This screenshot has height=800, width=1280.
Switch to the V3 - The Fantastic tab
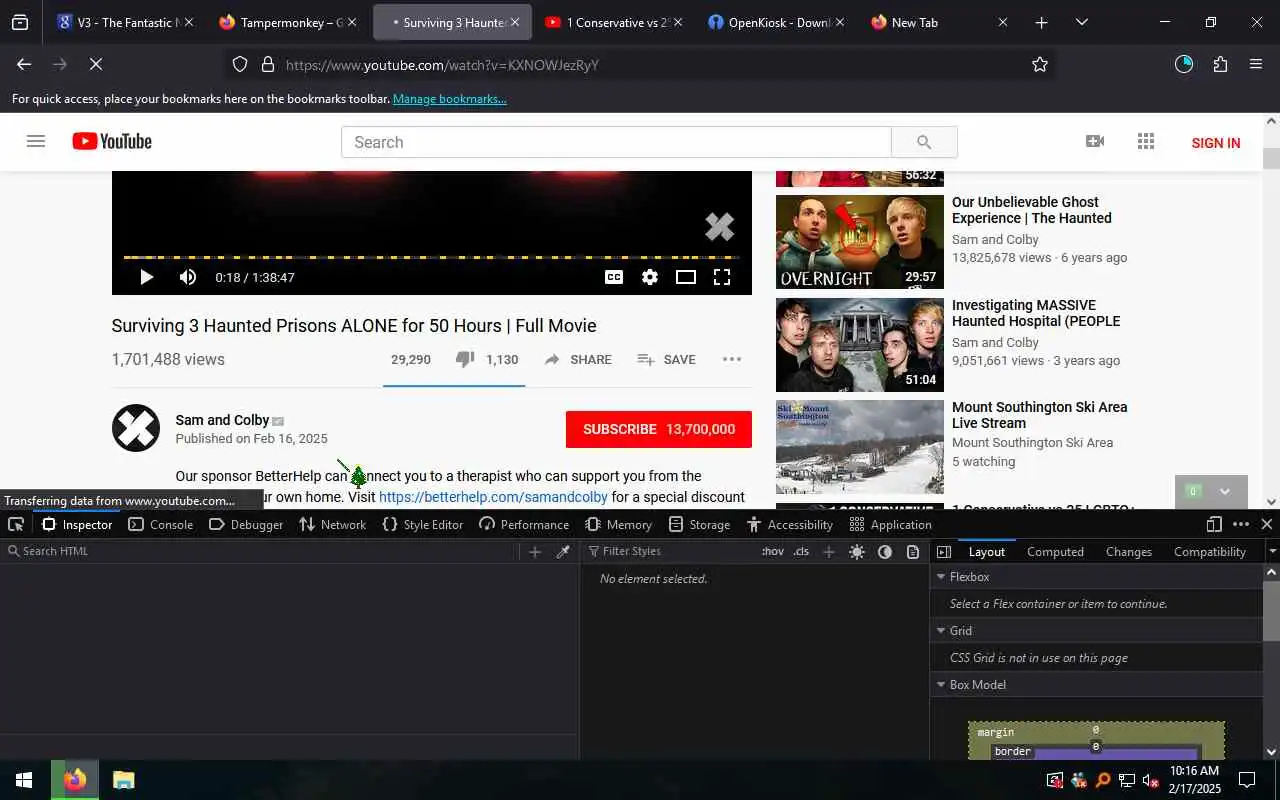[125, 22]
